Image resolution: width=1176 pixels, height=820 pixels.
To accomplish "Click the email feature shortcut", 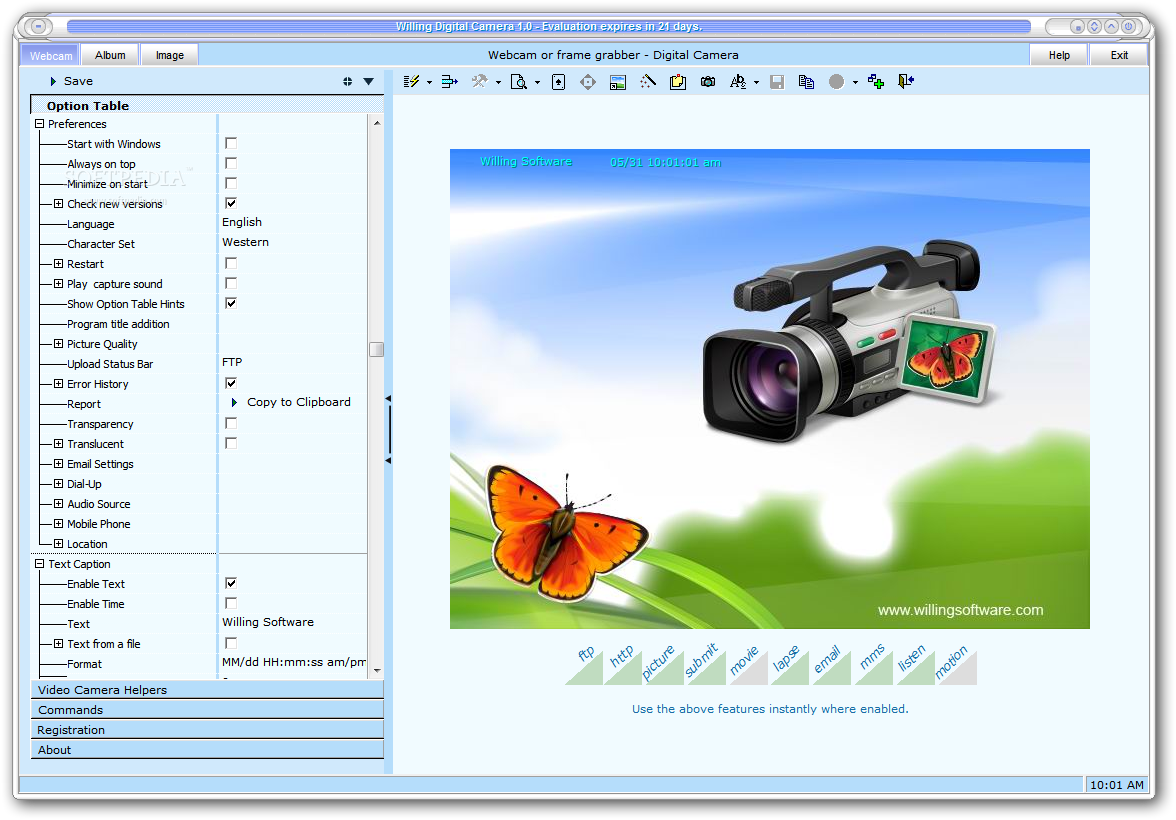I will tap(831, 664).
